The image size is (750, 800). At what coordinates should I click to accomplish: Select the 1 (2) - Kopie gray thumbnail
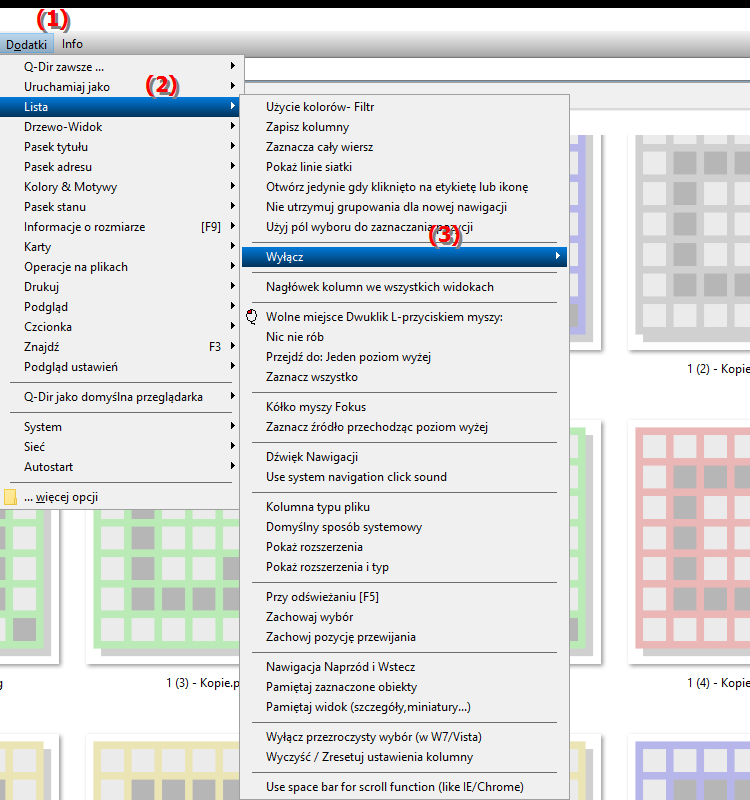691,240
